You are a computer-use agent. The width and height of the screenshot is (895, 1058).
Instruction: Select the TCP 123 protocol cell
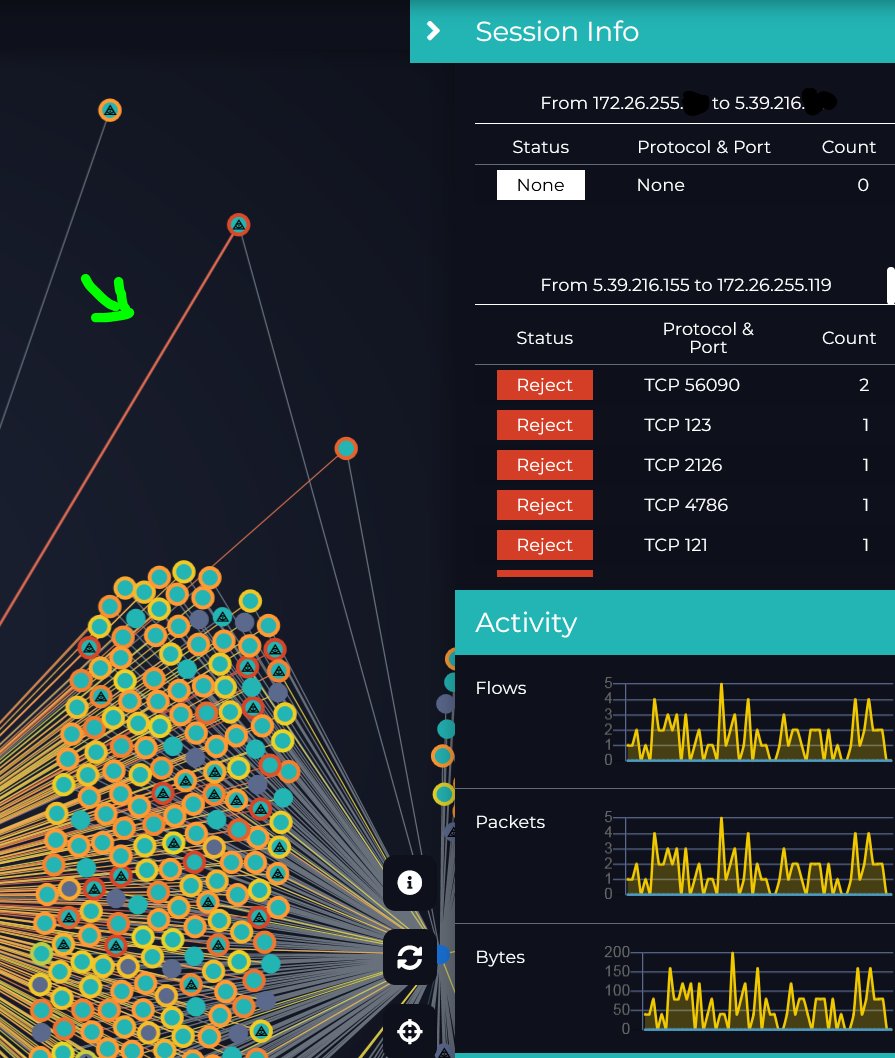click(x=677, y=424)
